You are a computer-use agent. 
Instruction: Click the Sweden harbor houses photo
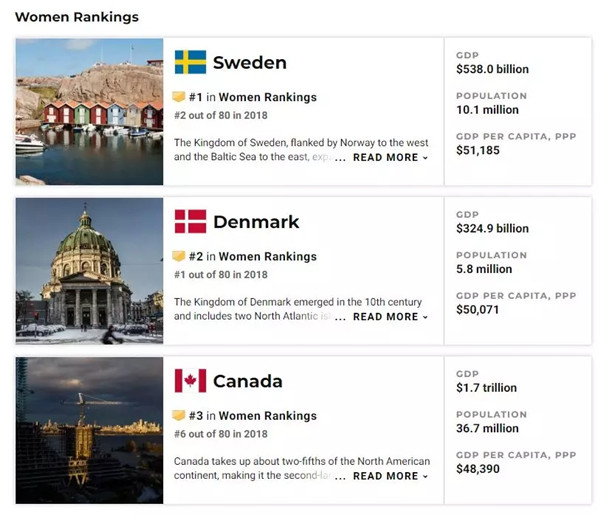pyautogui.click(x=89, y=112)
